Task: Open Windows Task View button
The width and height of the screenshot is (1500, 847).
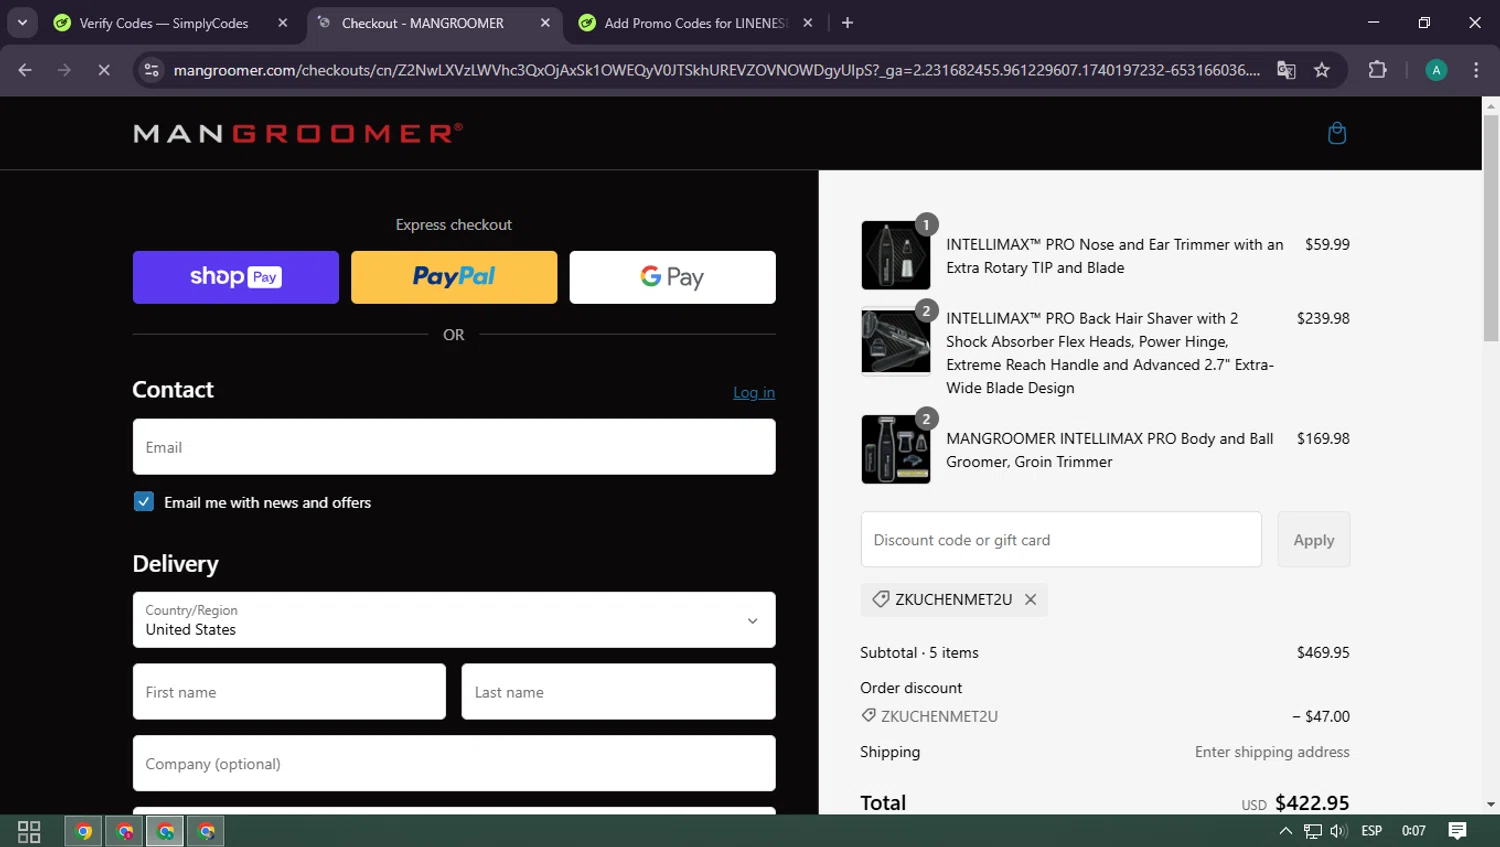Action: tap(29, 831)
